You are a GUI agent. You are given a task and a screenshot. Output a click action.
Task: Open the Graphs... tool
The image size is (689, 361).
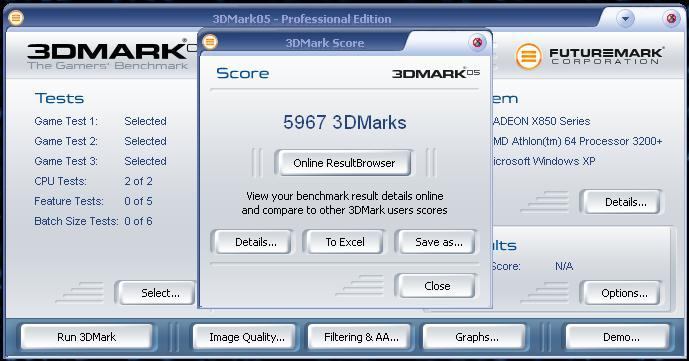coord(476,337)
